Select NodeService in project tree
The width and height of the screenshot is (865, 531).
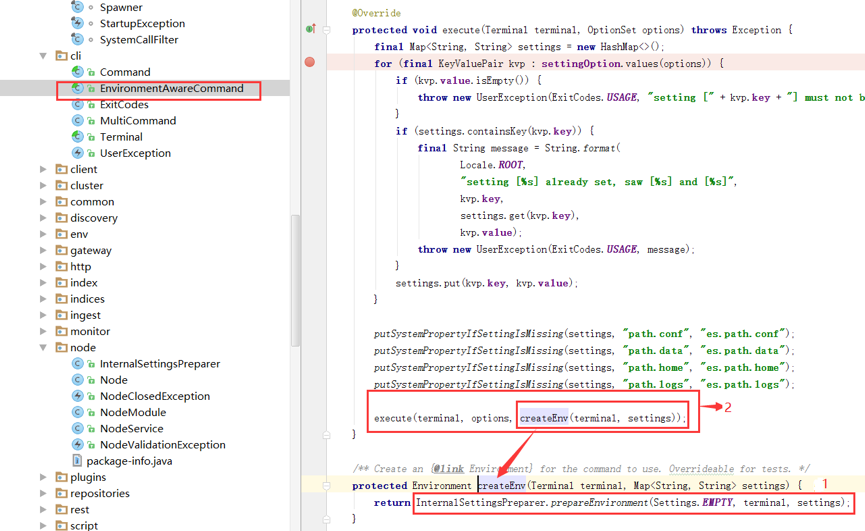pos(131,428)
